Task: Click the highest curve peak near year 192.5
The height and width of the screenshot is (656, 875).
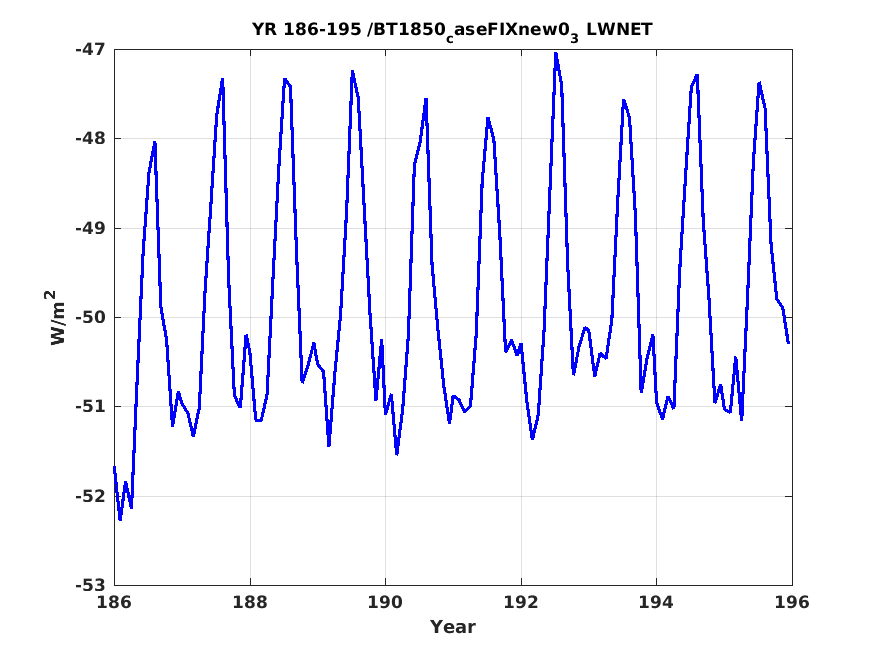Action: pyautogui.click(x=556, y=54)
